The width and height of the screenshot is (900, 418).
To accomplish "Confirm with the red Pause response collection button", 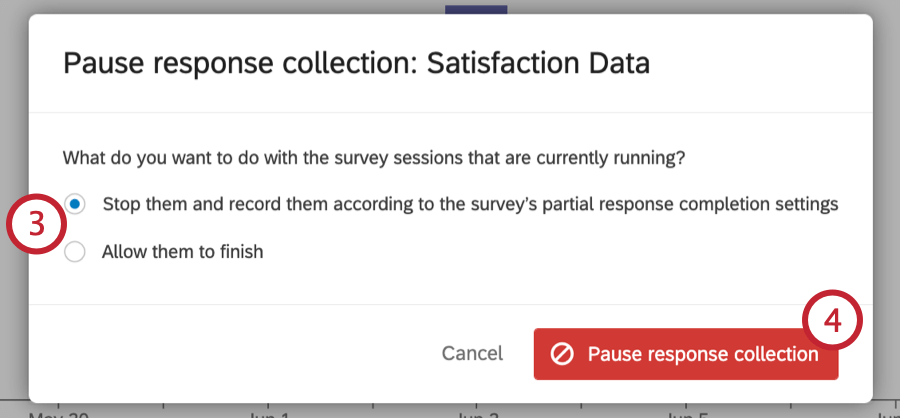I will click(685, 354).
